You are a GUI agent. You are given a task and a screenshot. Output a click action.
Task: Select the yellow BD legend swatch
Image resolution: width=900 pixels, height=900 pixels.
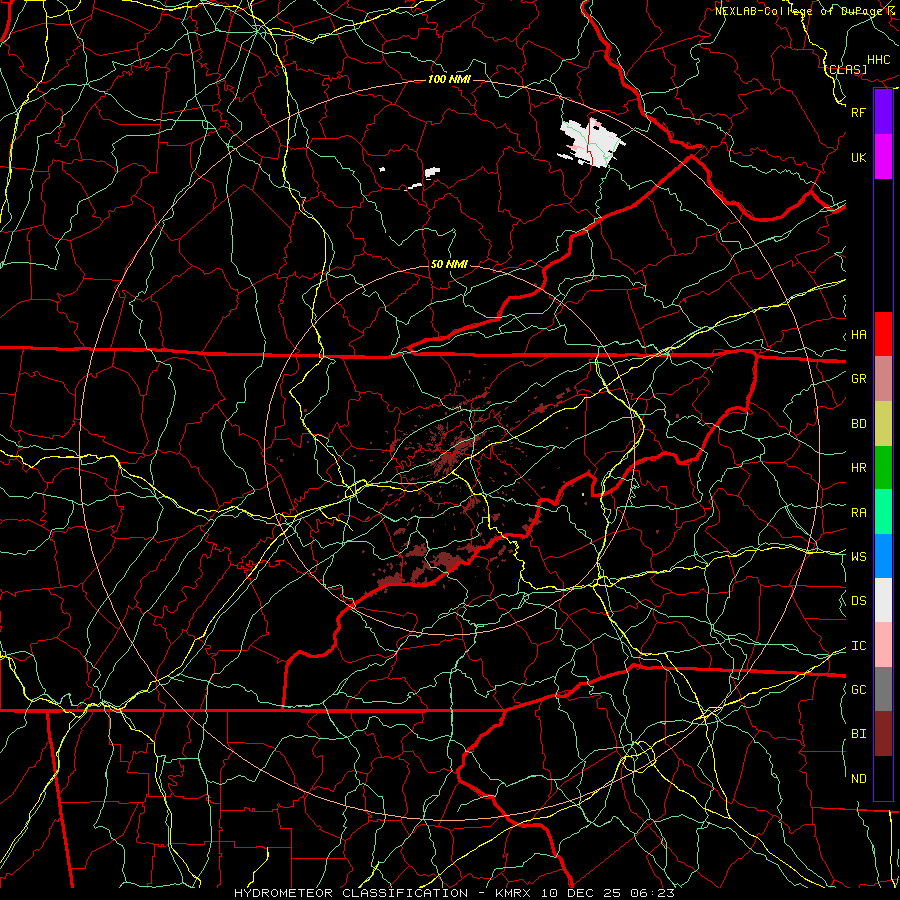coord(883,424)
